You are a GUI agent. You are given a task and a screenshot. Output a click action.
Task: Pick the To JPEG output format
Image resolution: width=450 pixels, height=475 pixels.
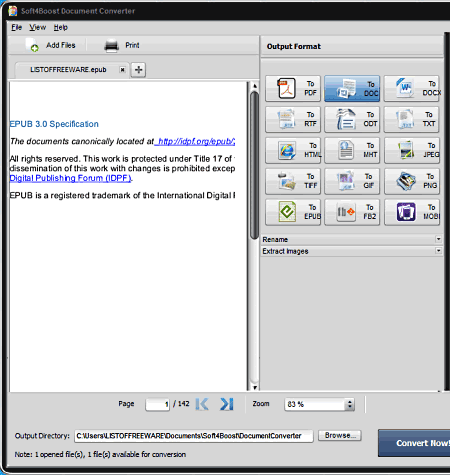click(x=412, y=150)
